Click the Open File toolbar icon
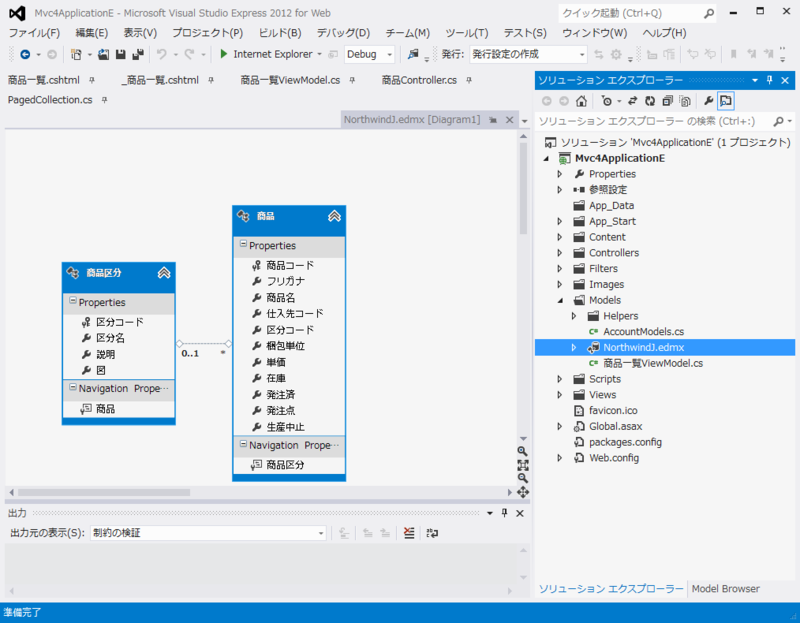This screenshot has height=623, width=800. [x=104, y=54]
